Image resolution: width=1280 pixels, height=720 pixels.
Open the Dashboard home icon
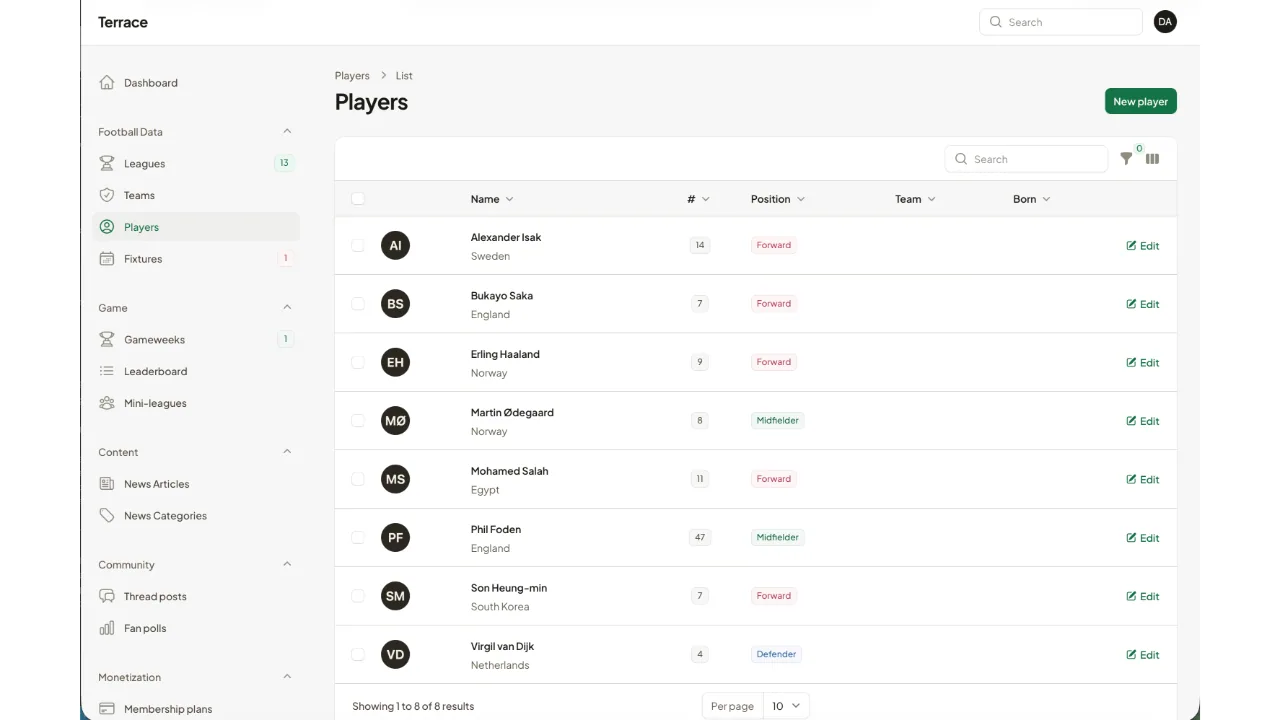107,83
